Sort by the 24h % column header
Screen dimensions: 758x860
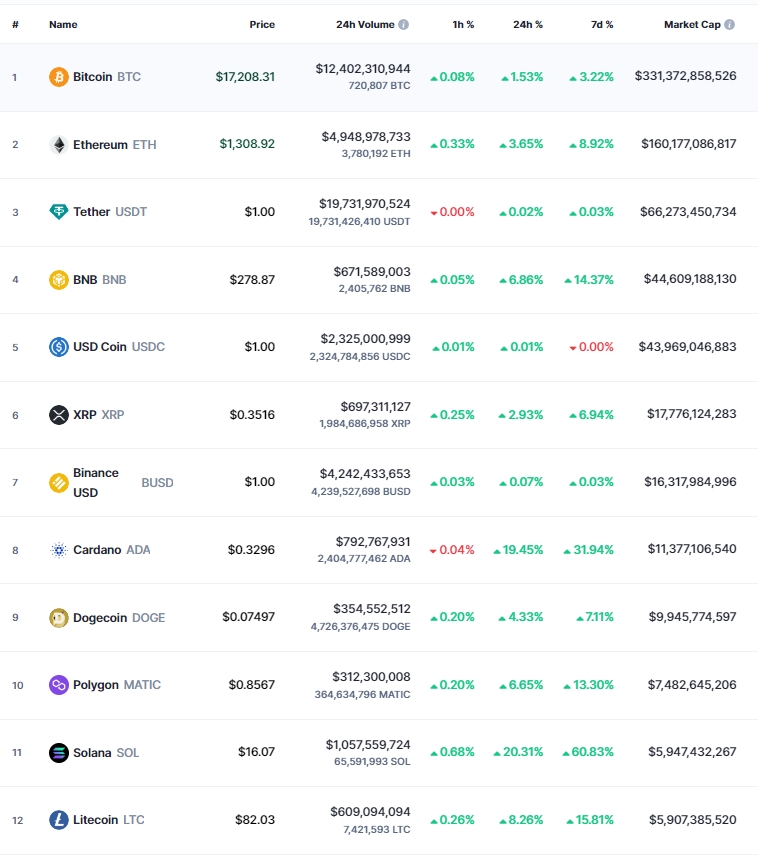click(x=528, y=25)
